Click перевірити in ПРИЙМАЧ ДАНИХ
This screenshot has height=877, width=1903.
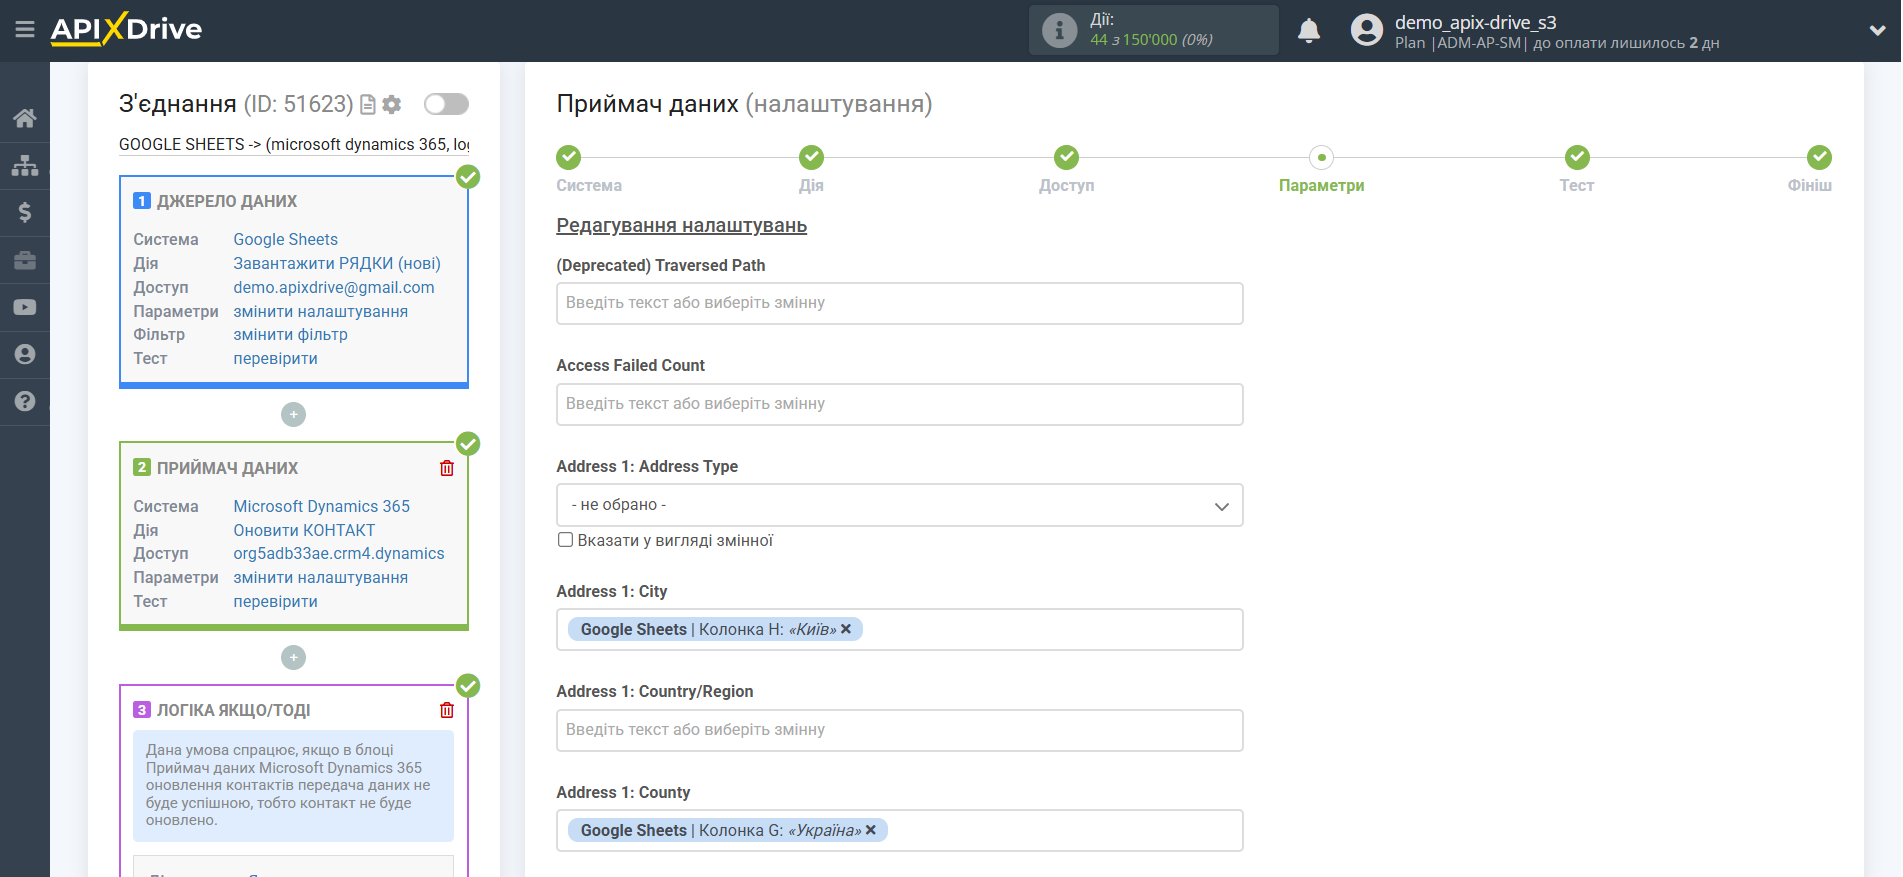(275, 601)
